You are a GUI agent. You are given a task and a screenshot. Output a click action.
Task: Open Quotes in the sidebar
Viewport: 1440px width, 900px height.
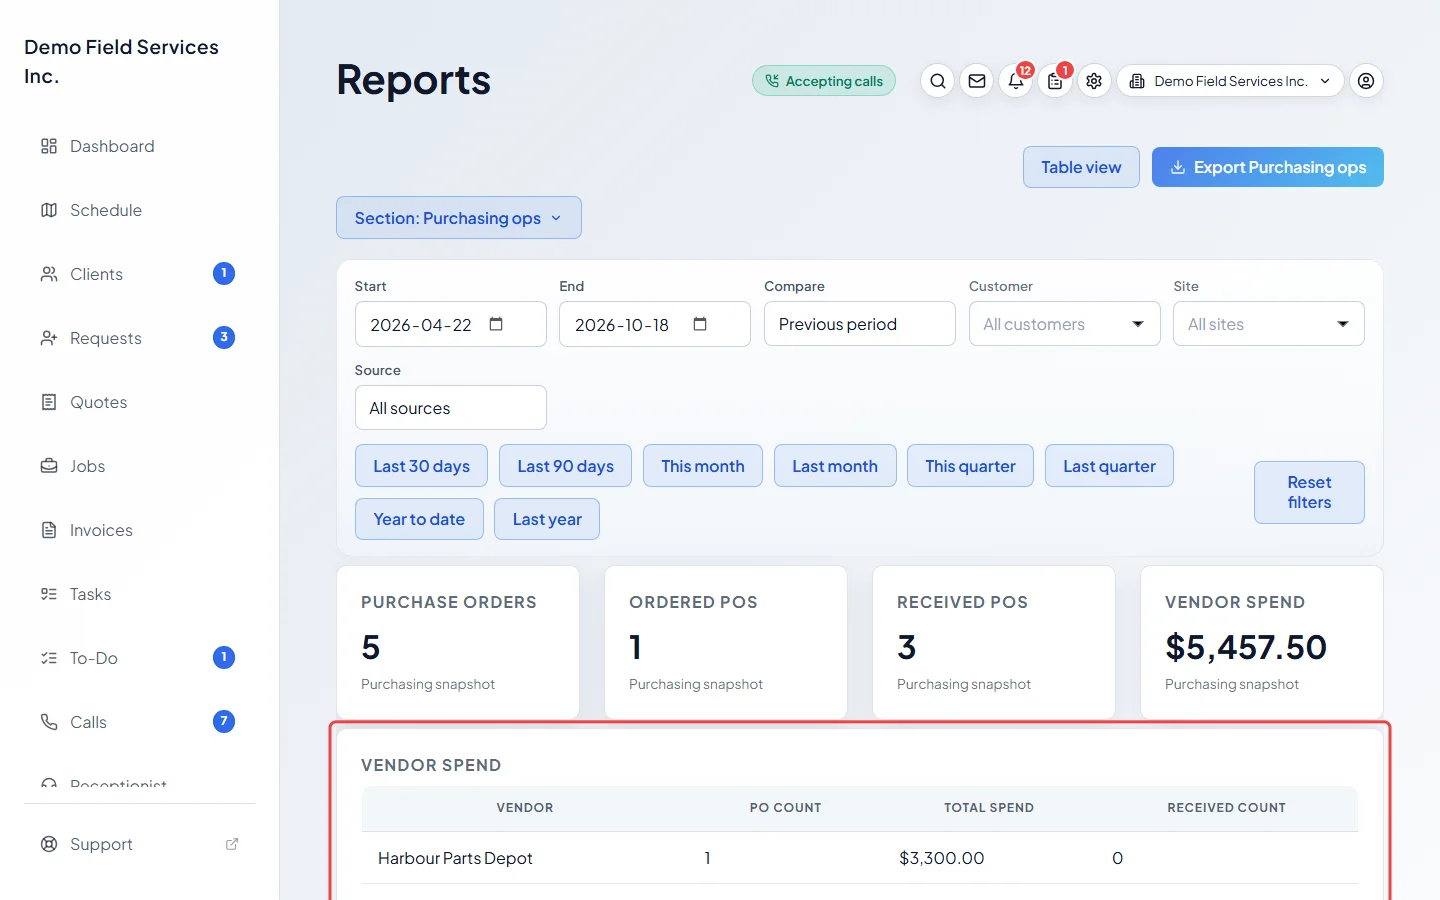click(140, 402)
